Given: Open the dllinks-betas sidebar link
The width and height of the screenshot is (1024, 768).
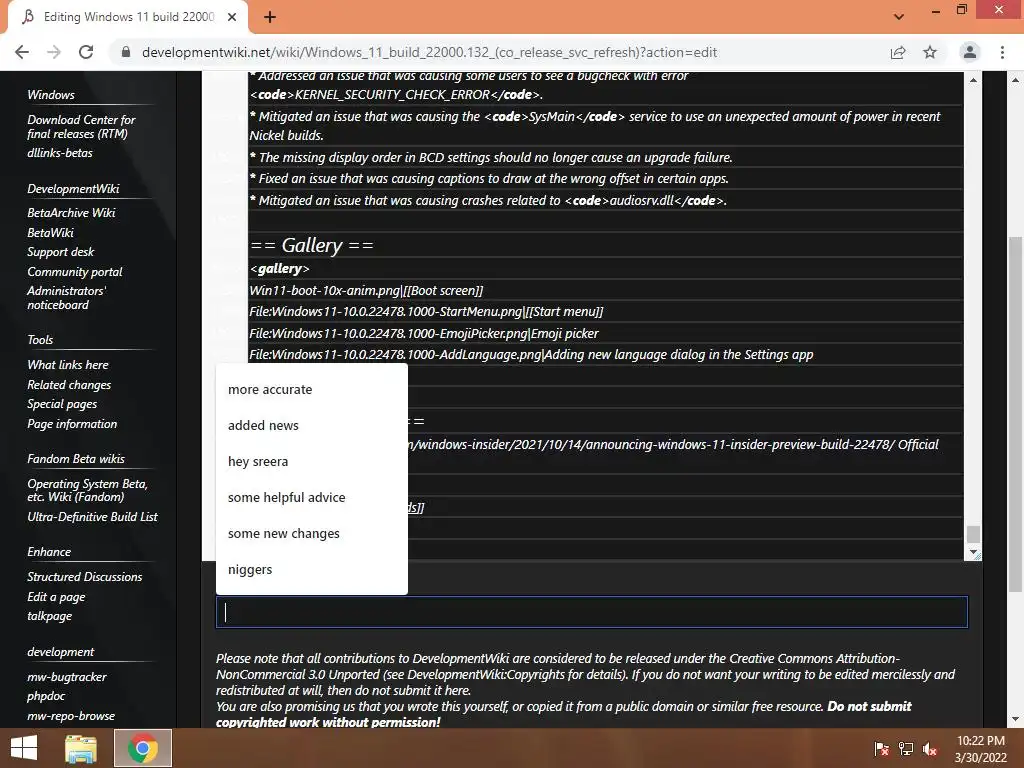Looking at the screenshot, I should [x=59, y=153].
